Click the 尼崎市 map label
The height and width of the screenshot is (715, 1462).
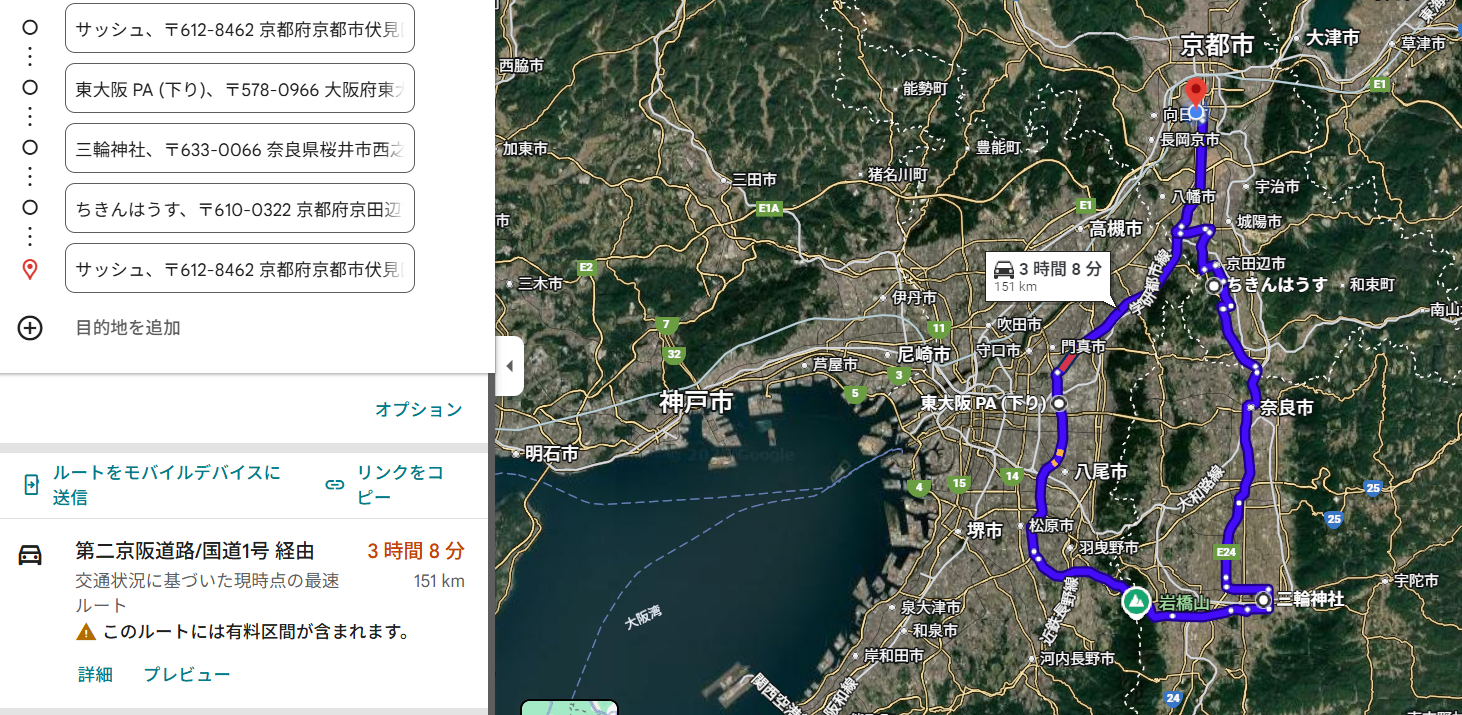[x=923, y=353]
